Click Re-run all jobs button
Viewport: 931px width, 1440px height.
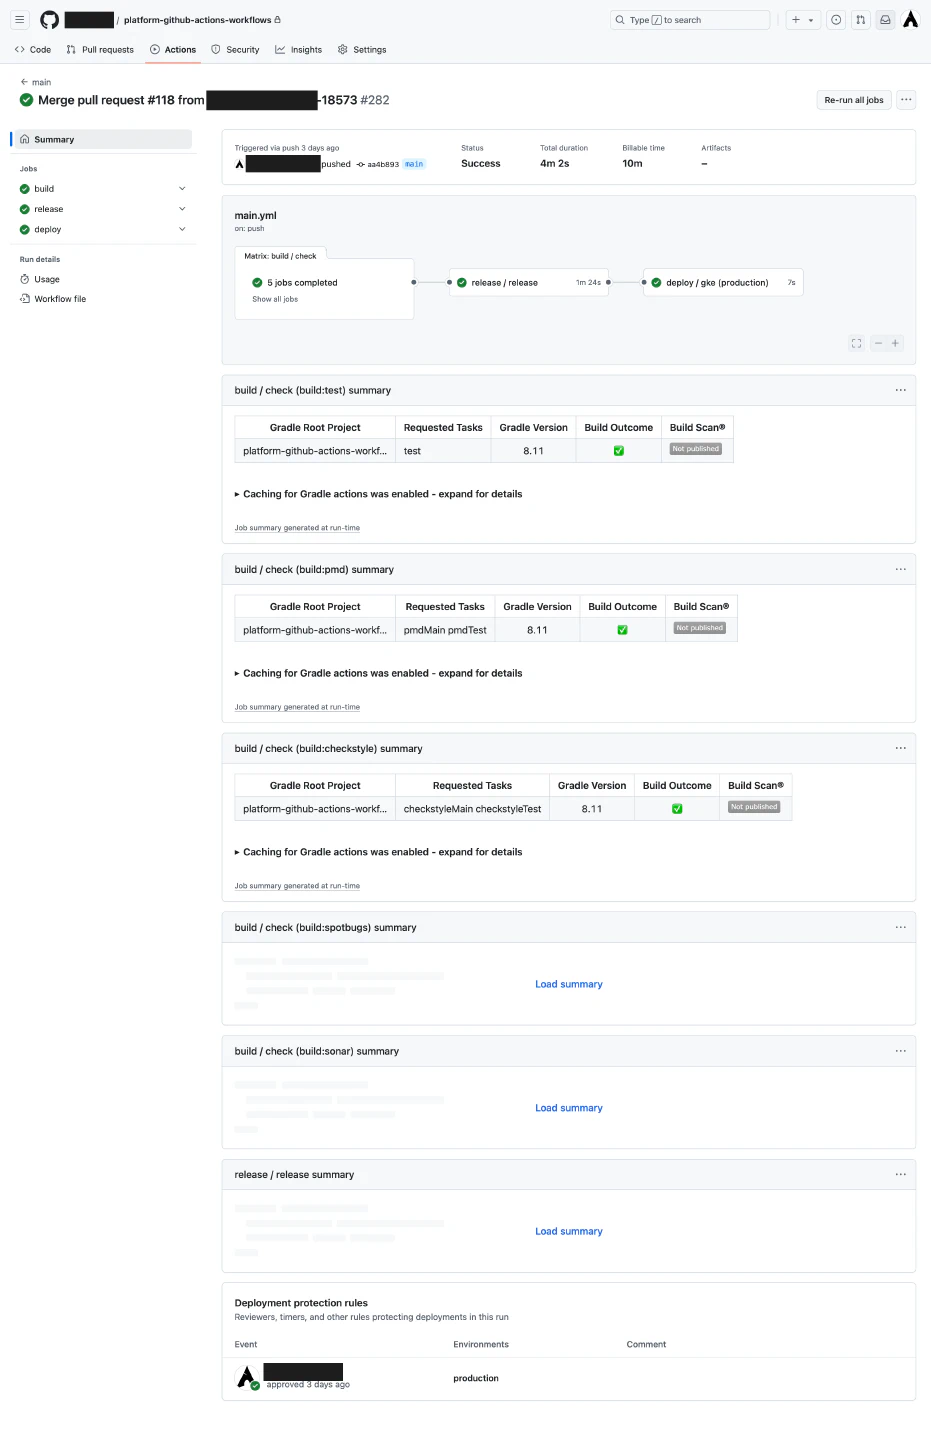pyautogui.click(x=853, y=100)
